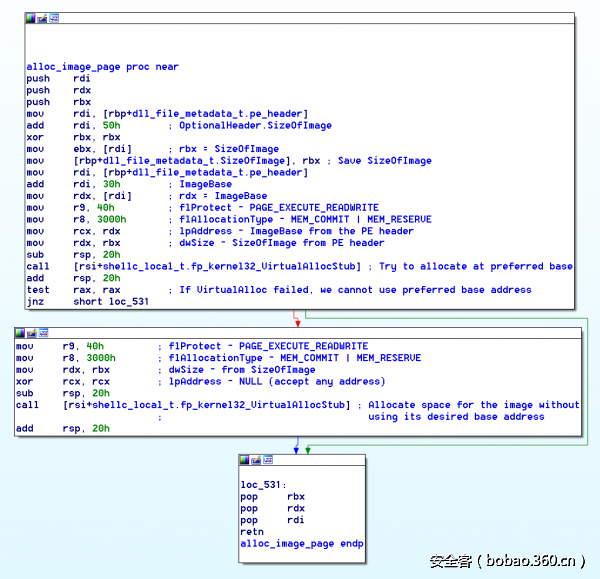
Task: Click the color icon on the loc_531 block
Action: (245, 460)
